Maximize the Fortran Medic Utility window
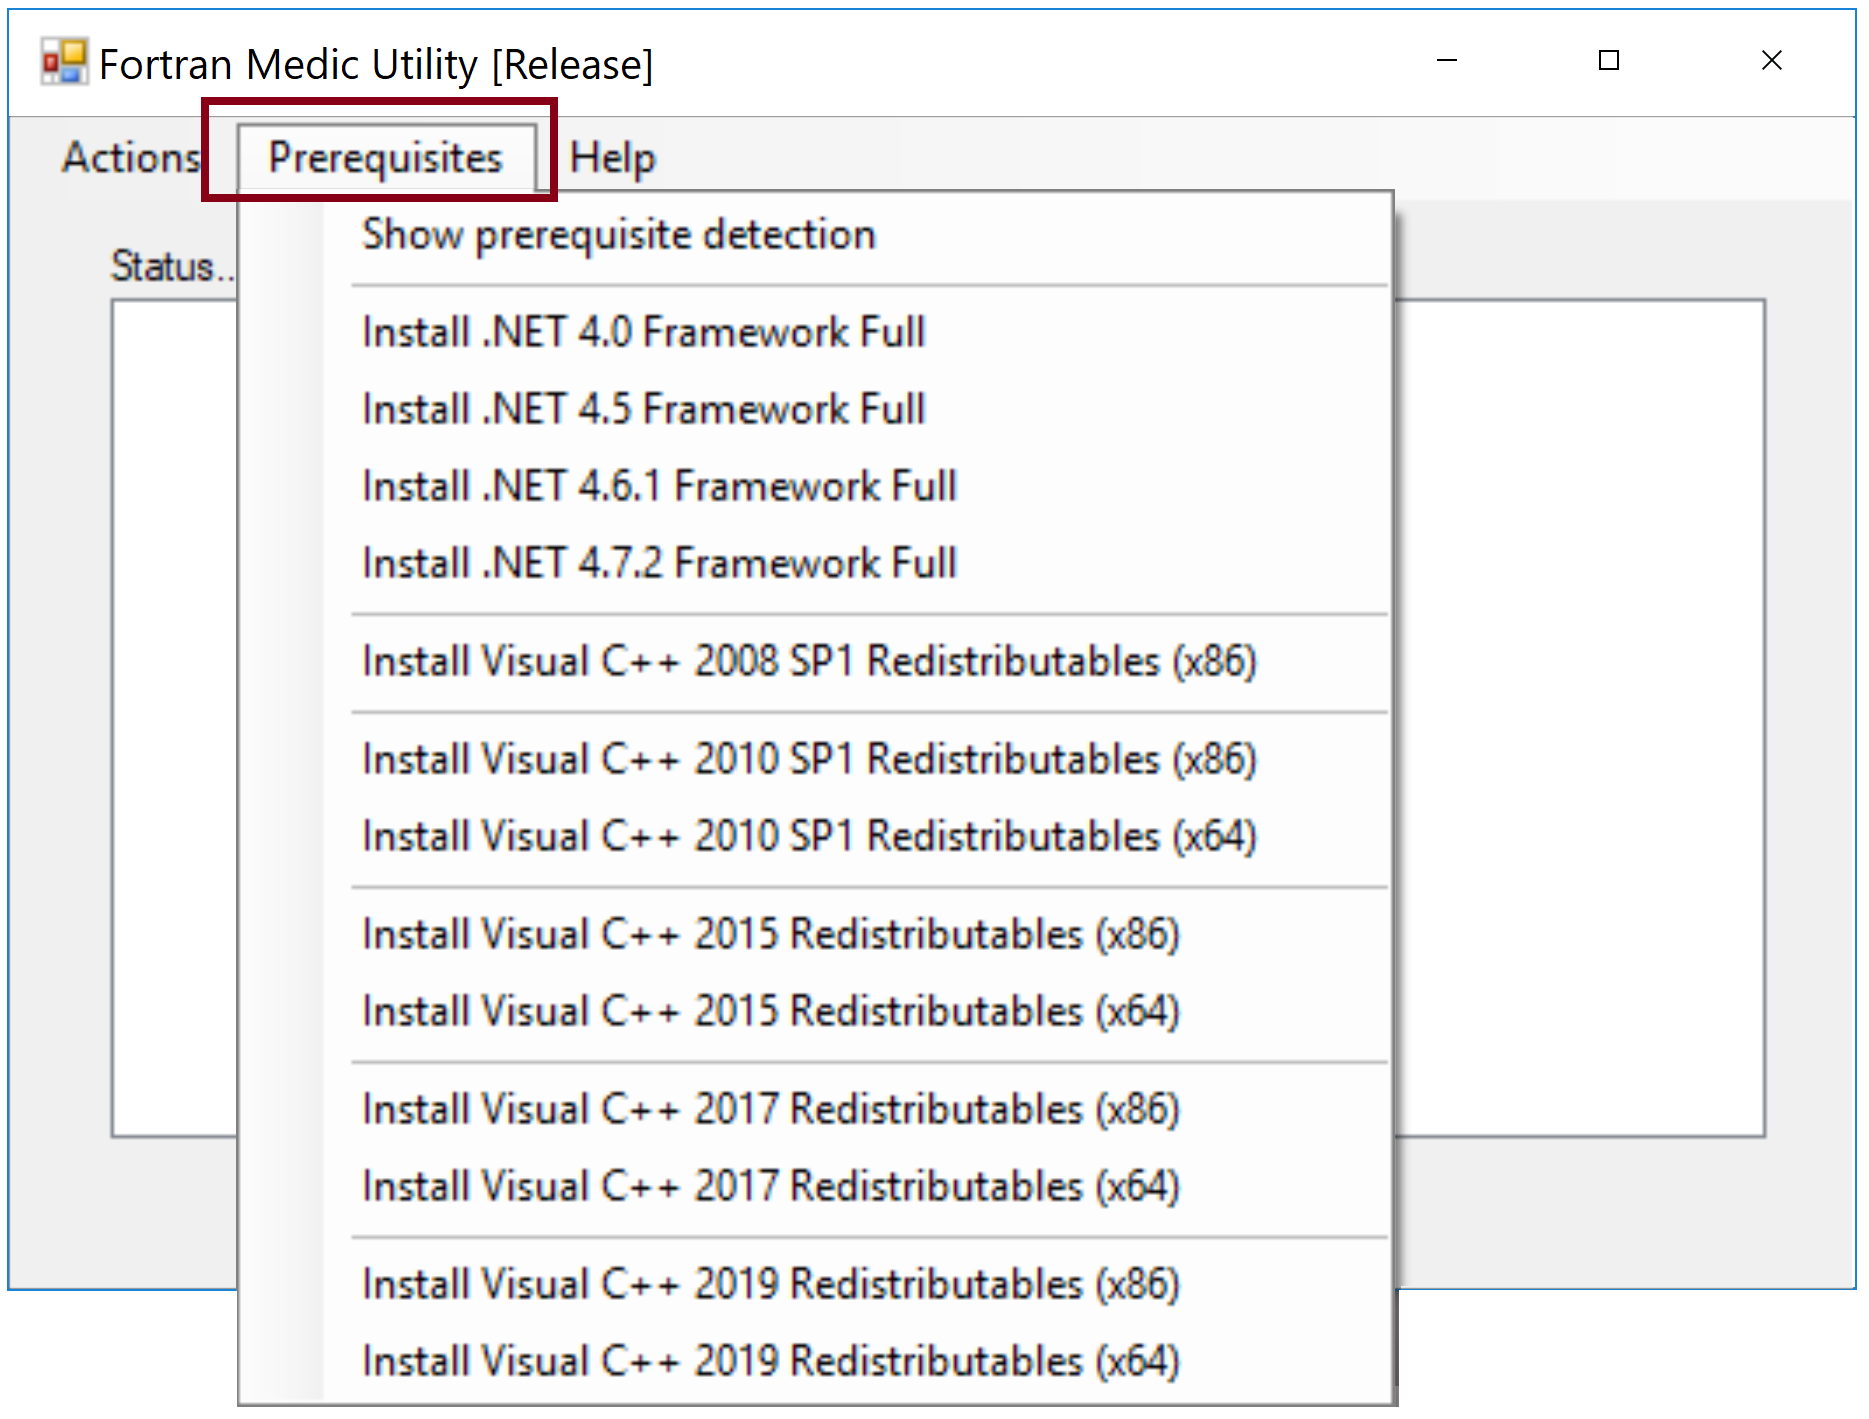Viewport: 1869px width, 1419px height. click(x=1608, y=61)
